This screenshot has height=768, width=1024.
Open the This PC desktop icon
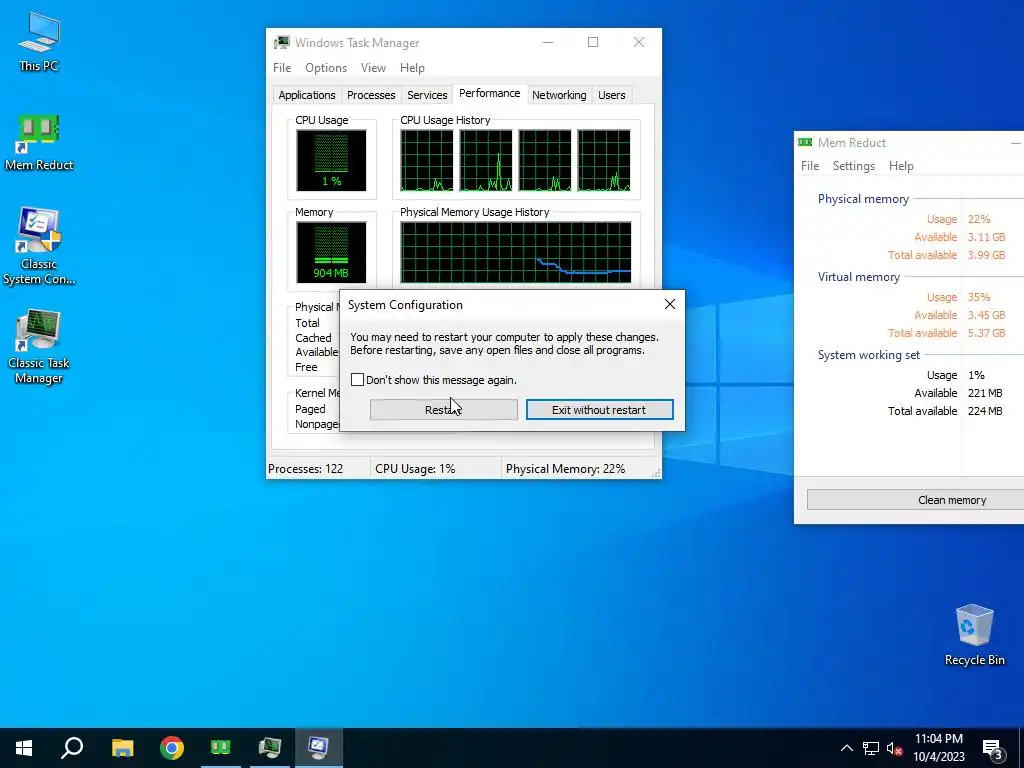click(39, 42)
